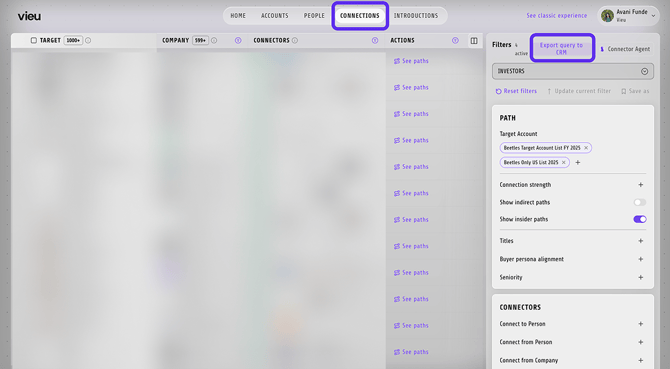
Task: Click the 1000+ count badge
Action: [73, 40]
